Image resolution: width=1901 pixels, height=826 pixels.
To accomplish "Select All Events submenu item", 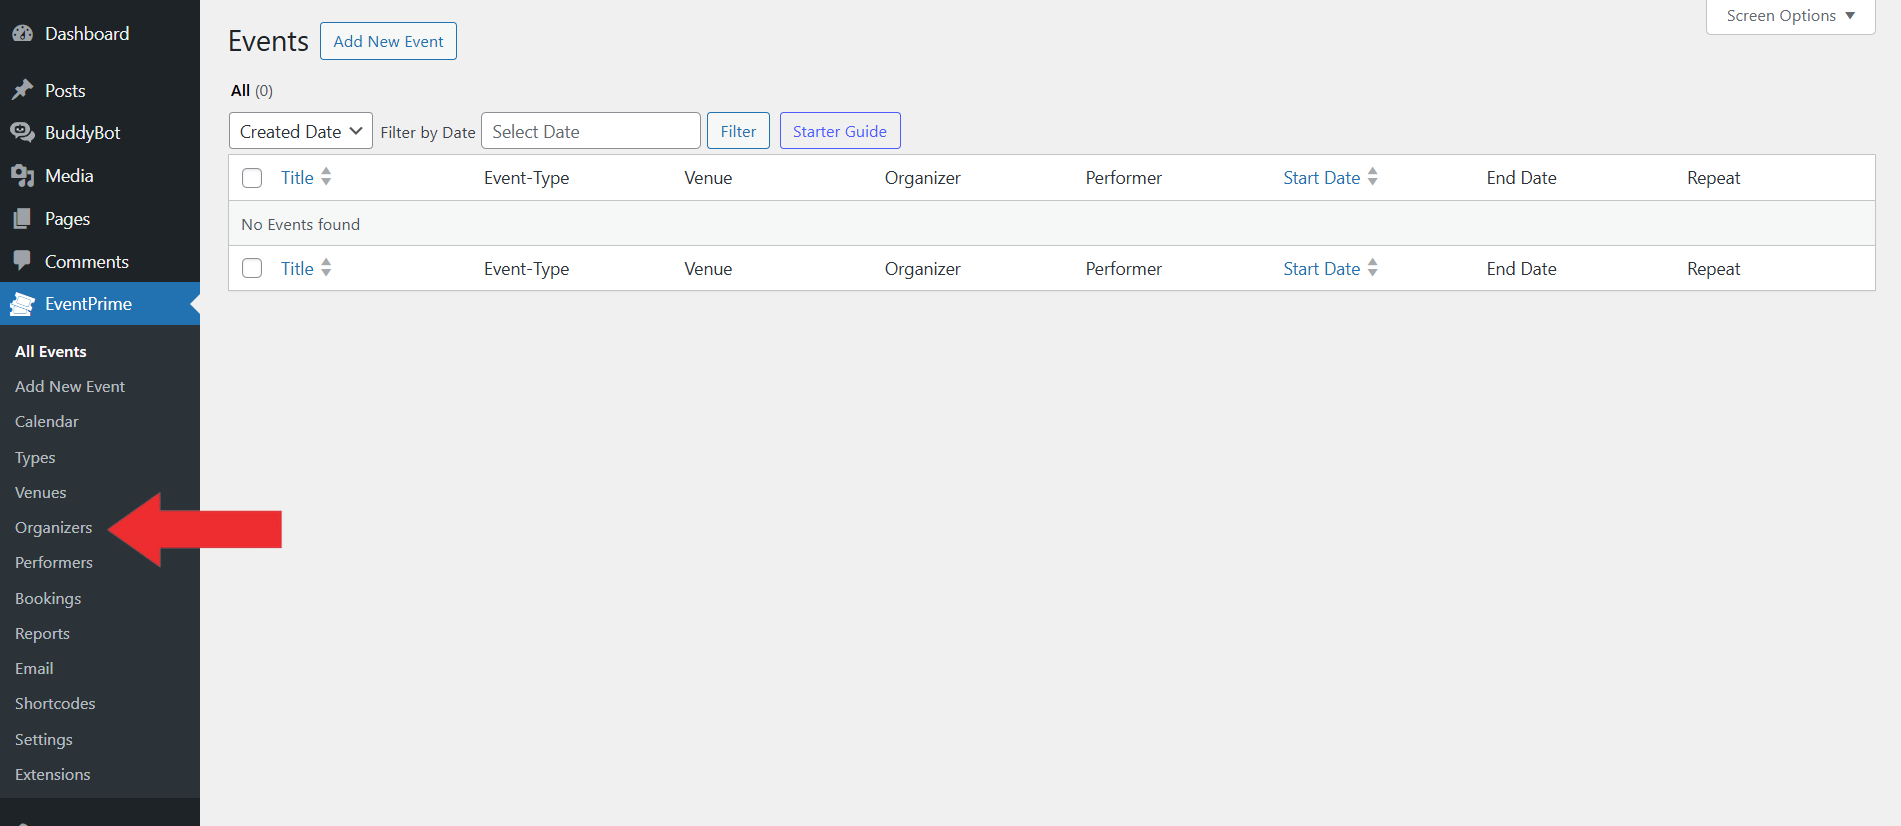I will 51,351.
